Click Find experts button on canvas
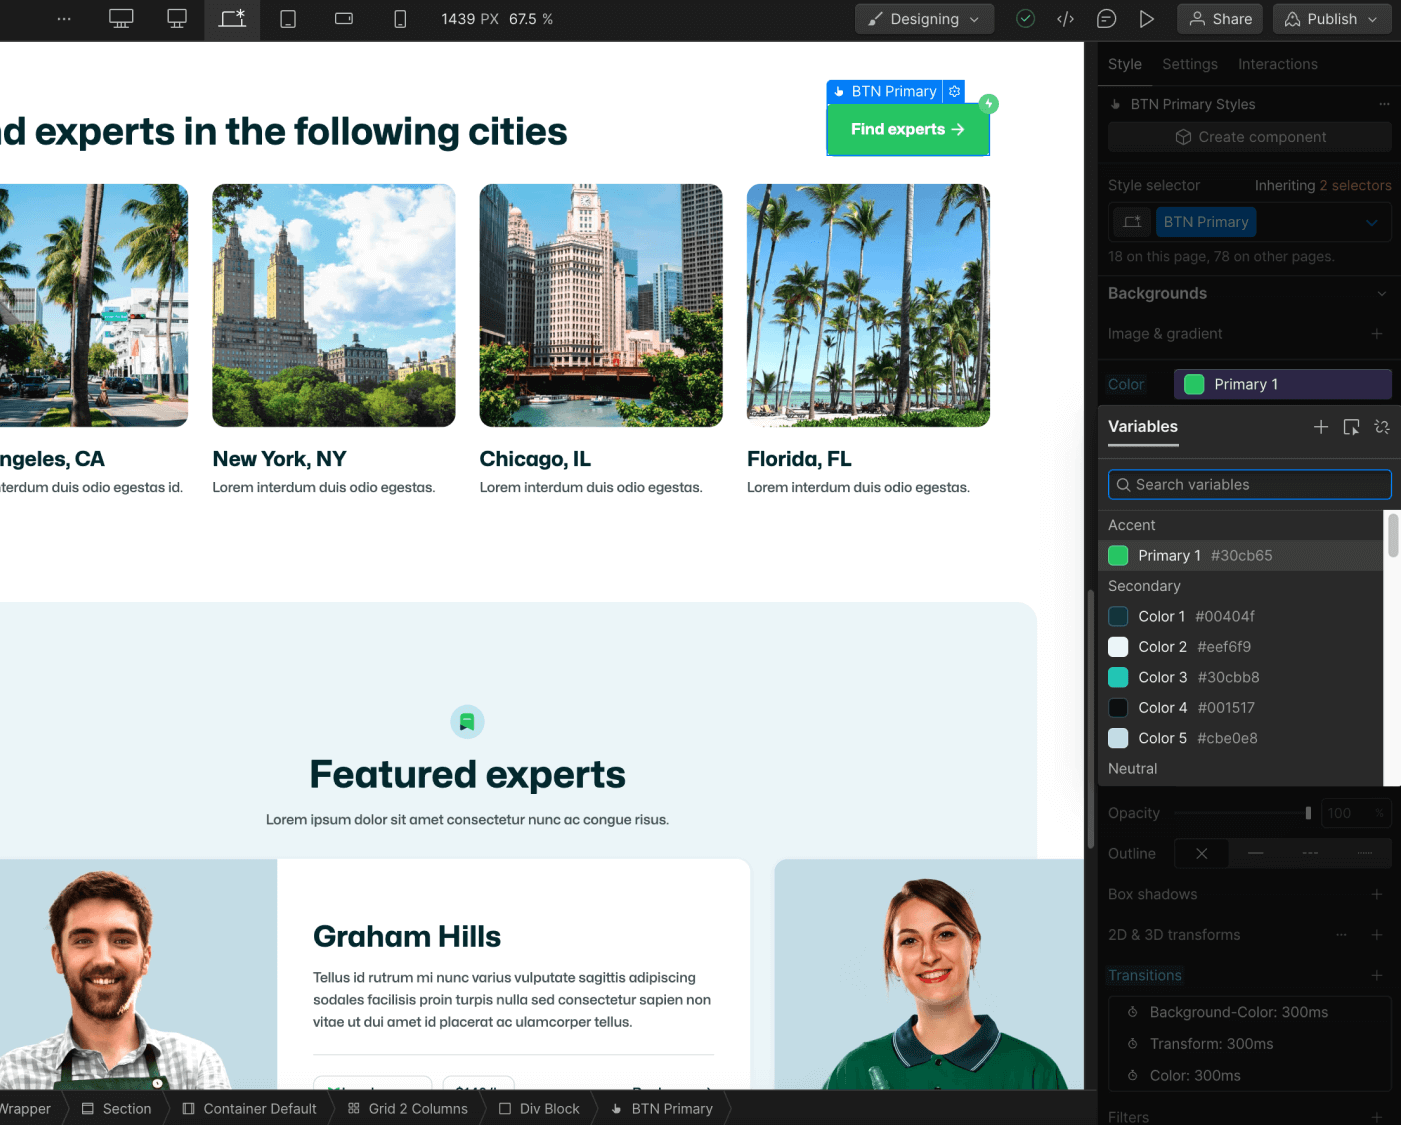 [x=908, y=130]
